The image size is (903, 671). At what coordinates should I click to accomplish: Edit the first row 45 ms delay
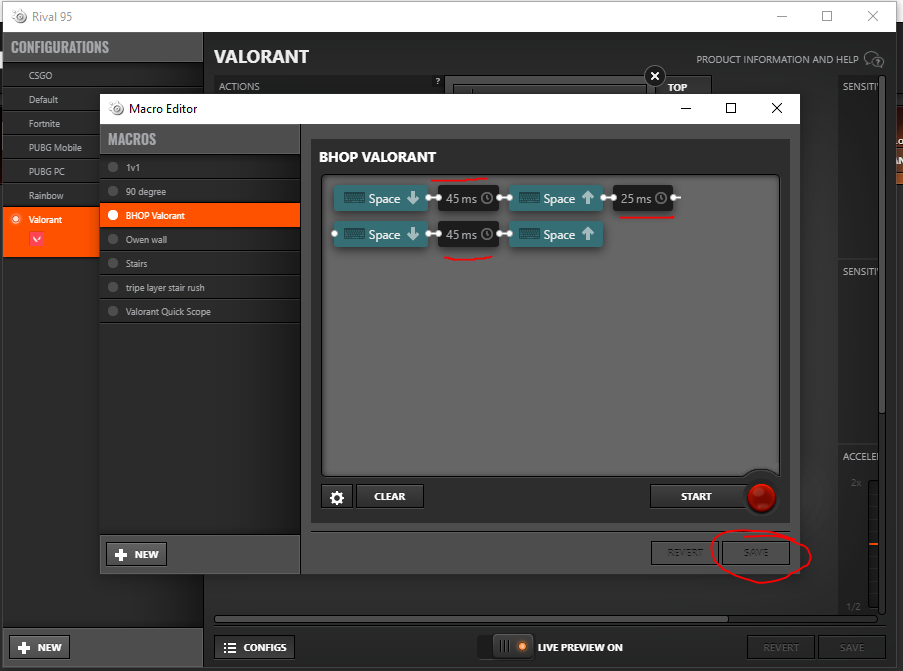[468, 198]
